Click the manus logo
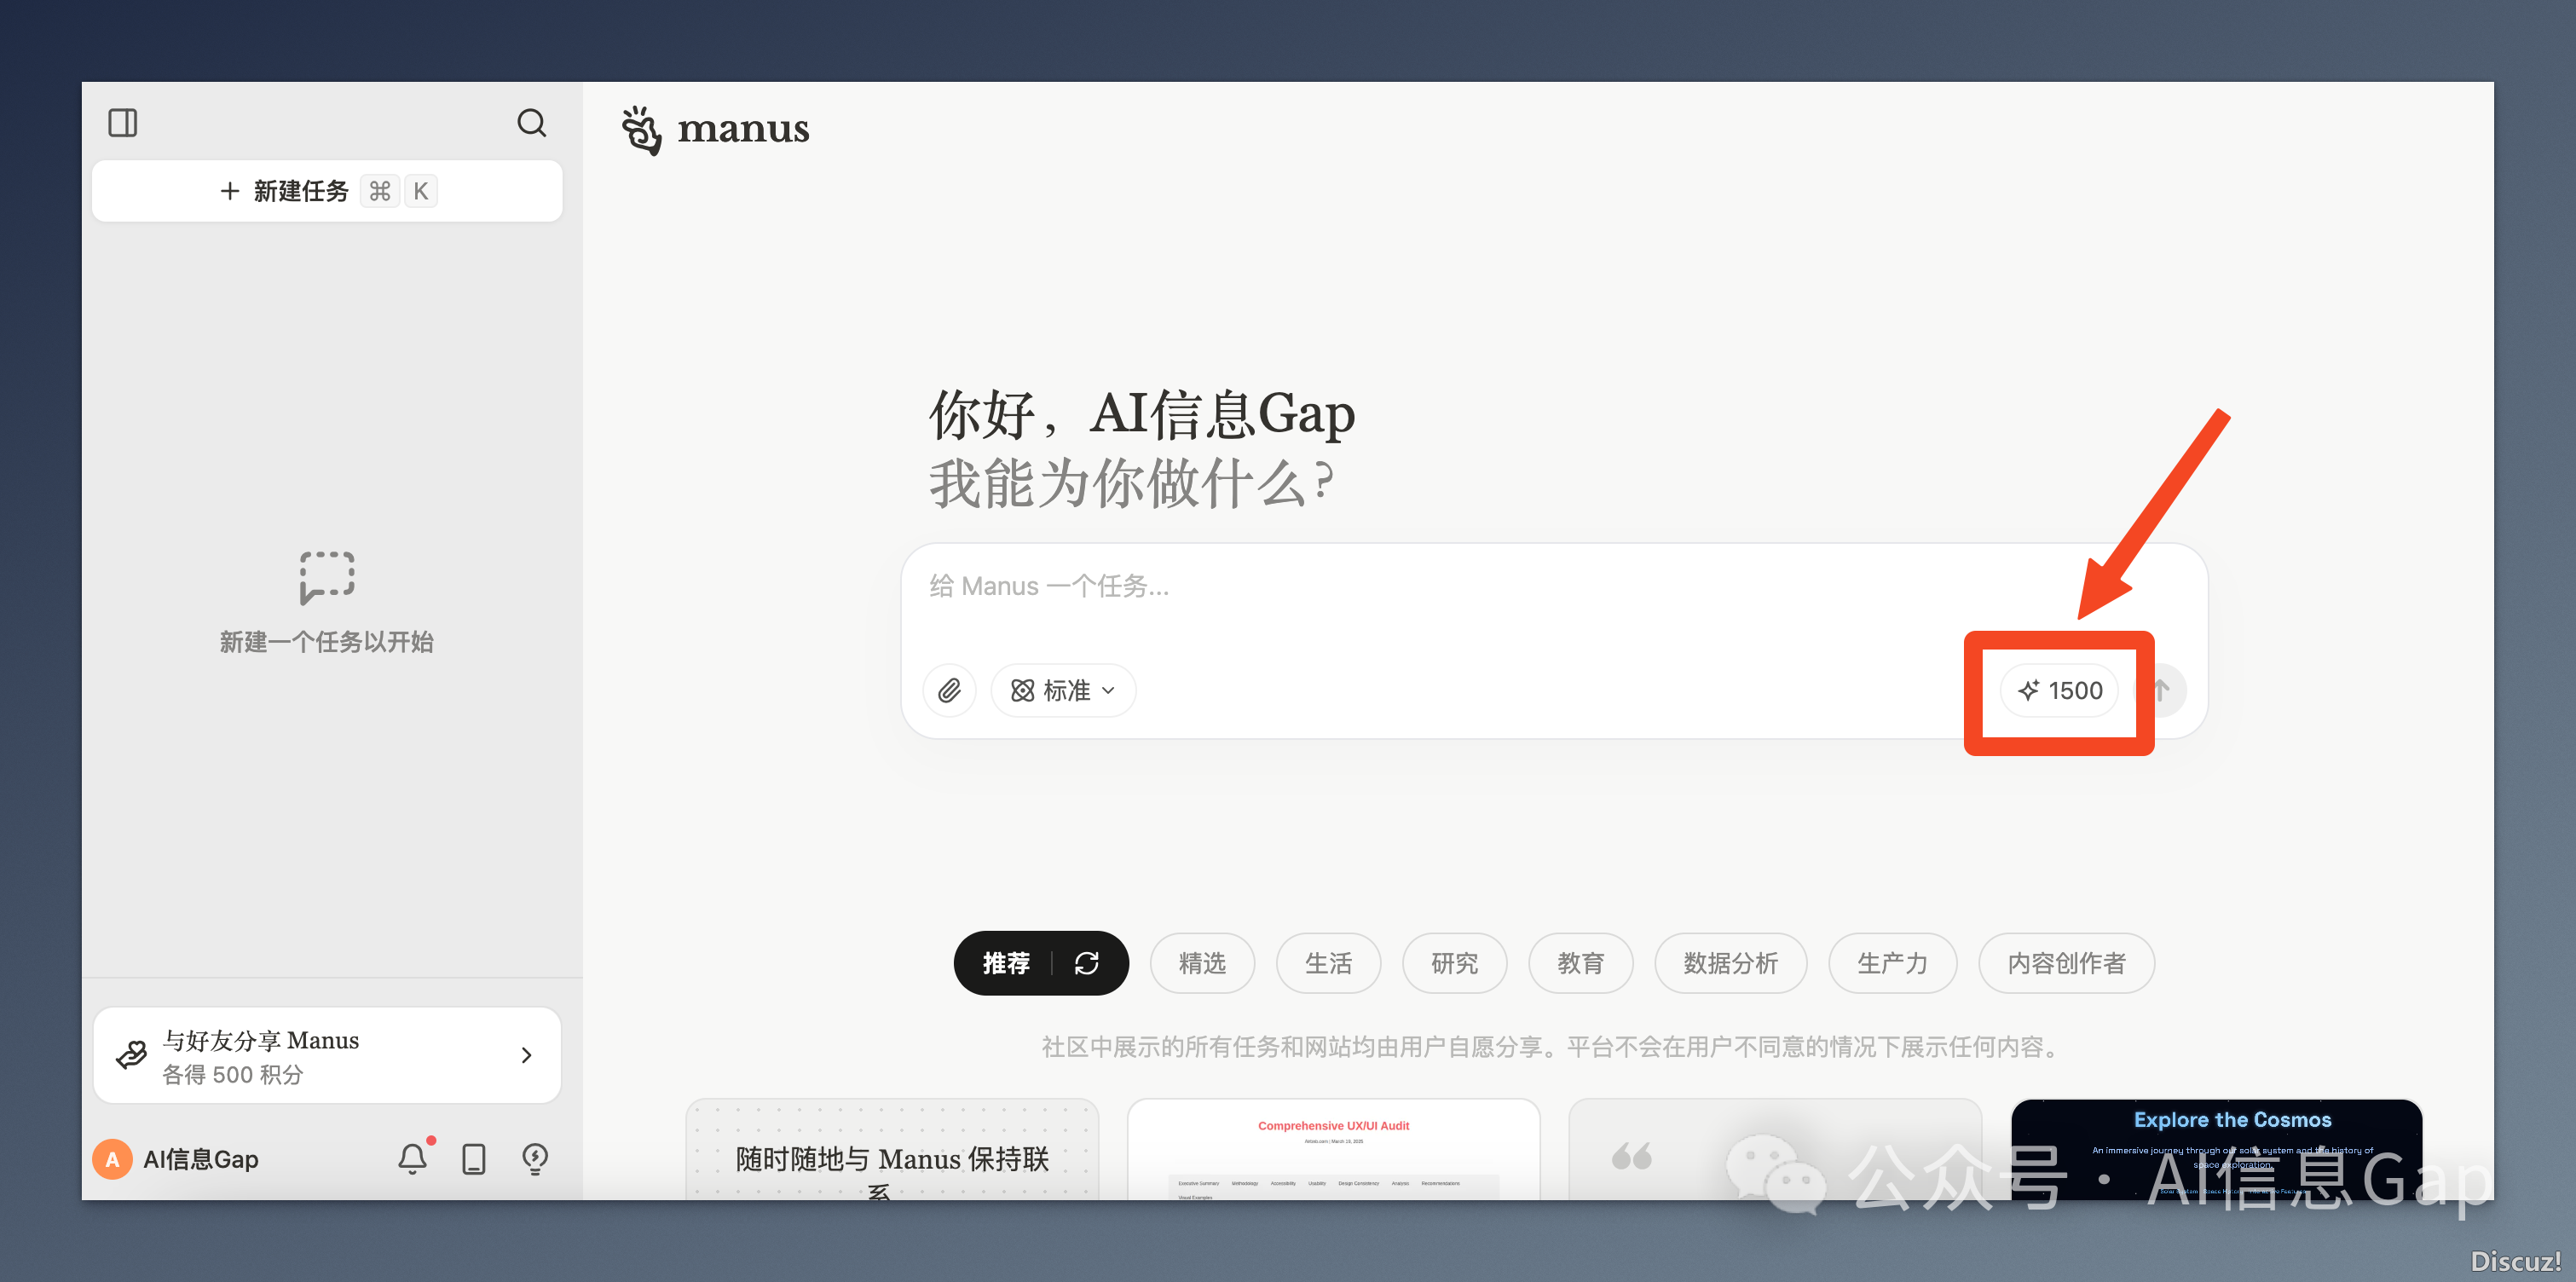This screenshot has width=2576, height=1282. [715, 130]
